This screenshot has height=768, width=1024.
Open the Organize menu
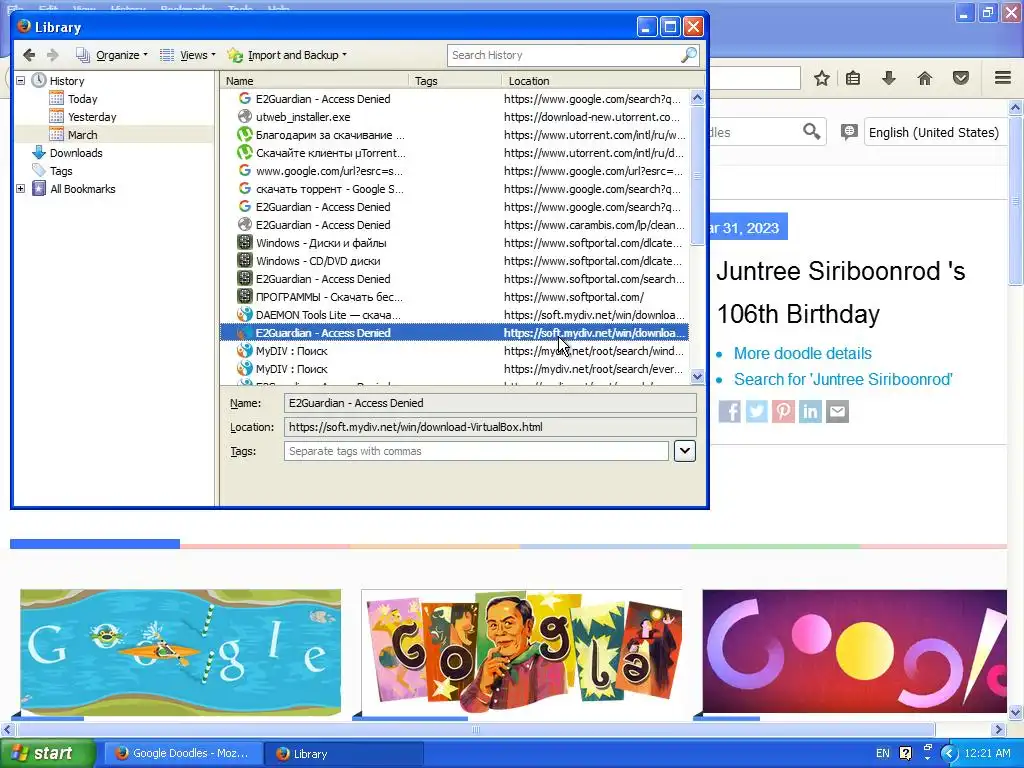[112, 55]
